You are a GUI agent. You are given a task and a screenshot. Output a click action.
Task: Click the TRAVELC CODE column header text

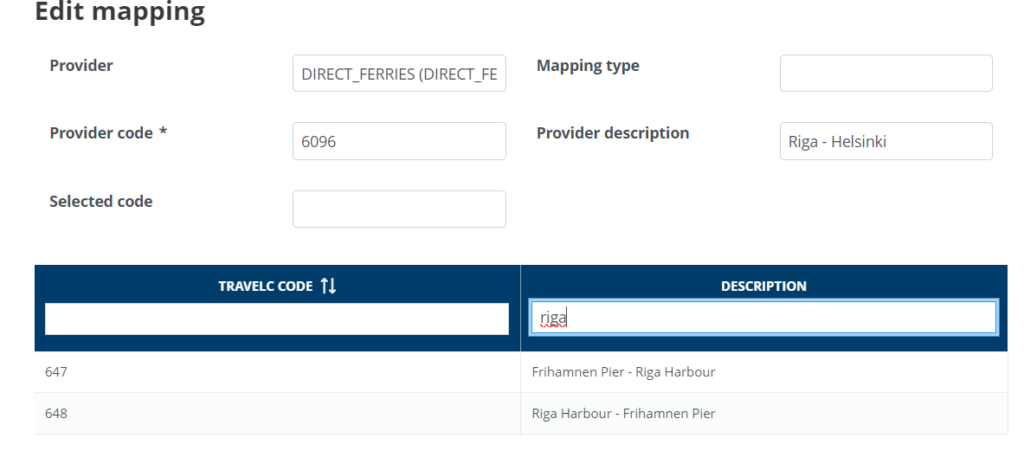coord(265,286)
